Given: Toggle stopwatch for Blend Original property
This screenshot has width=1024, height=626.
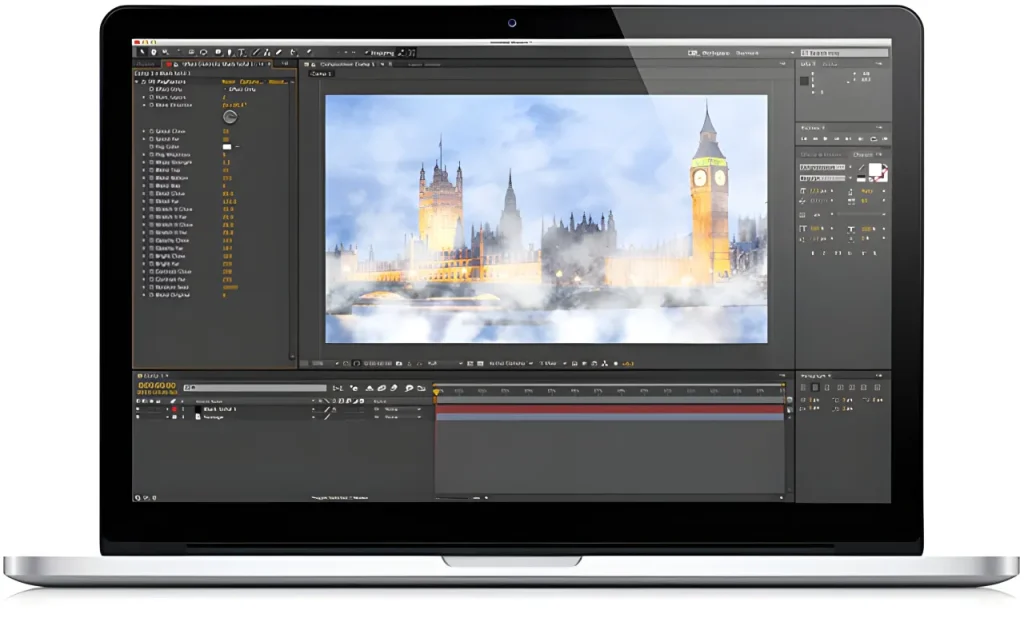Looking at the screenshot, I should [x=151, y=295].
